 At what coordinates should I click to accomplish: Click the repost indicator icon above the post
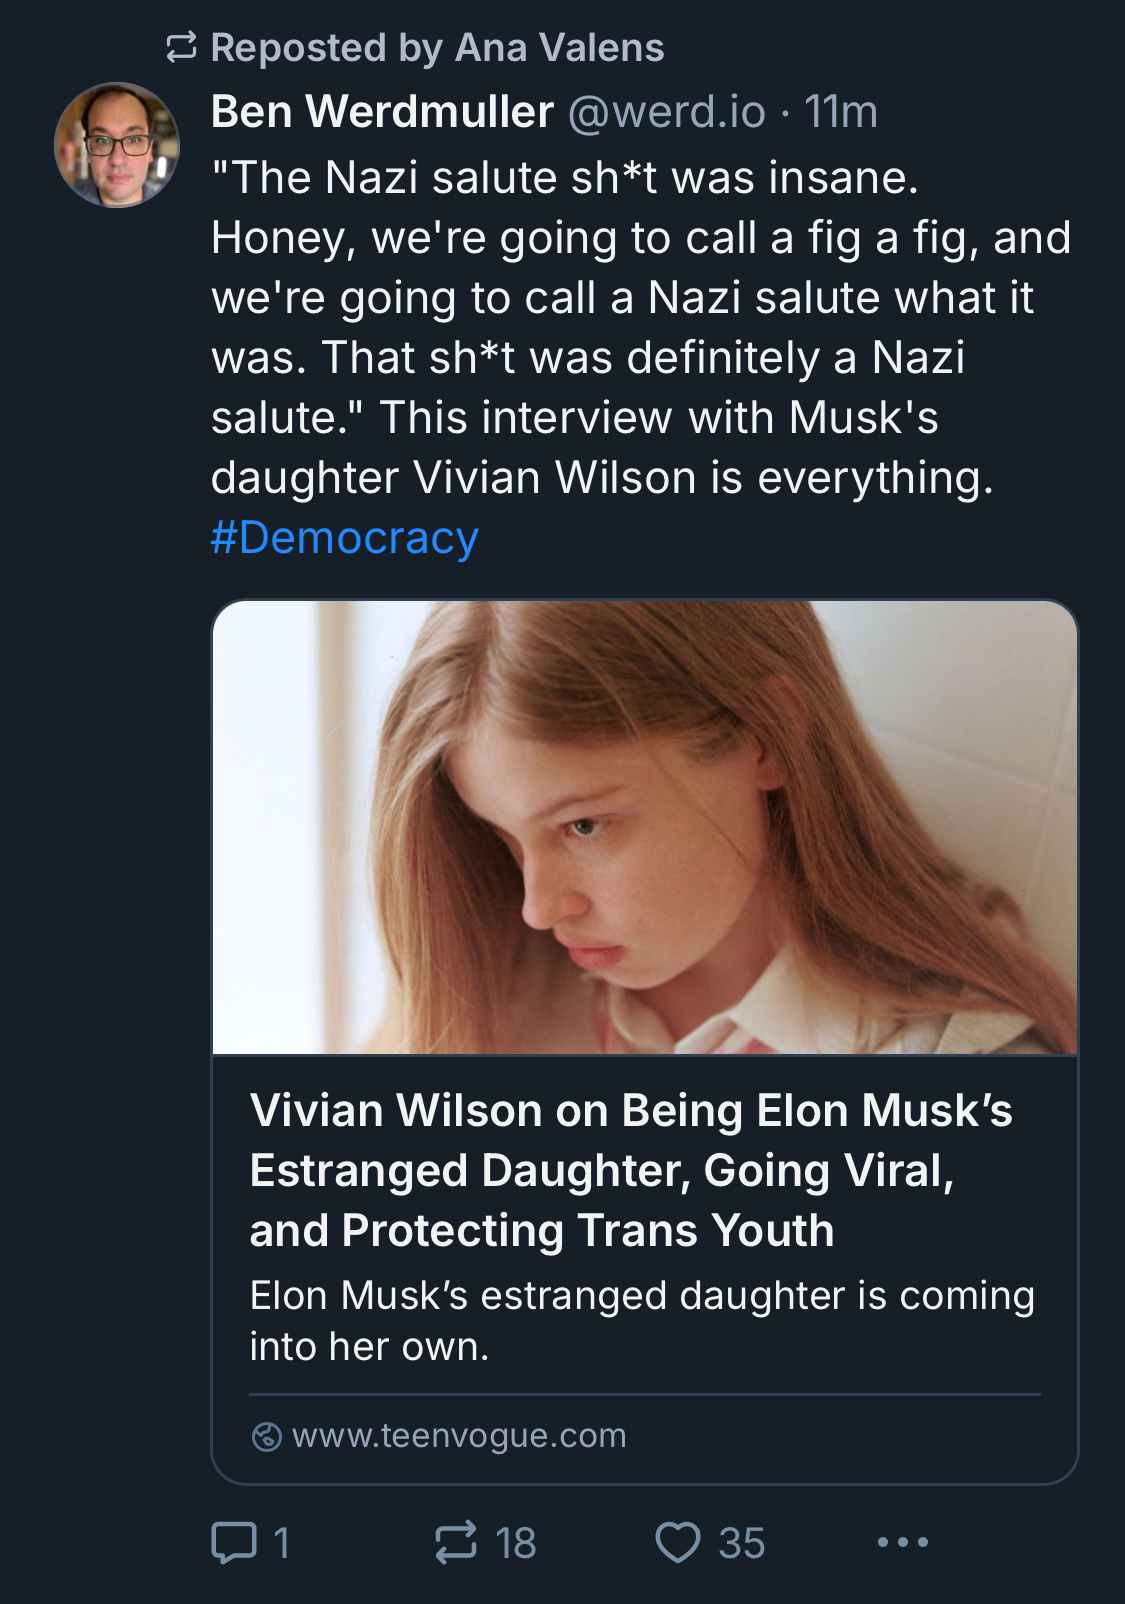(180, 48)
